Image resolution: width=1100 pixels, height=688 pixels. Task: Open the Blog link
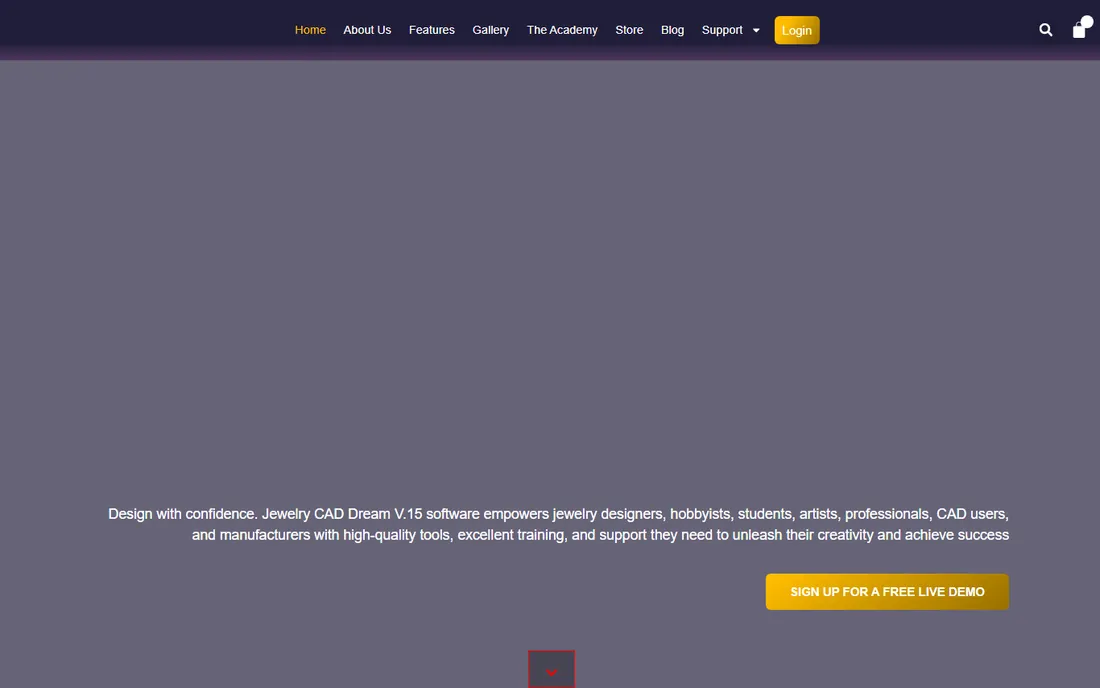pyautogui.click(x=672, y=30)
